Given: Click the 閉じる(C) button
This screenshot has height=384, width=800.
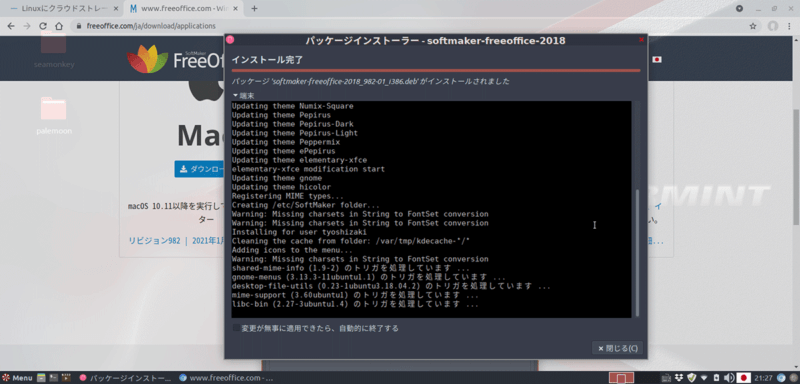Looking at the screenshot, I should (617, 348).
